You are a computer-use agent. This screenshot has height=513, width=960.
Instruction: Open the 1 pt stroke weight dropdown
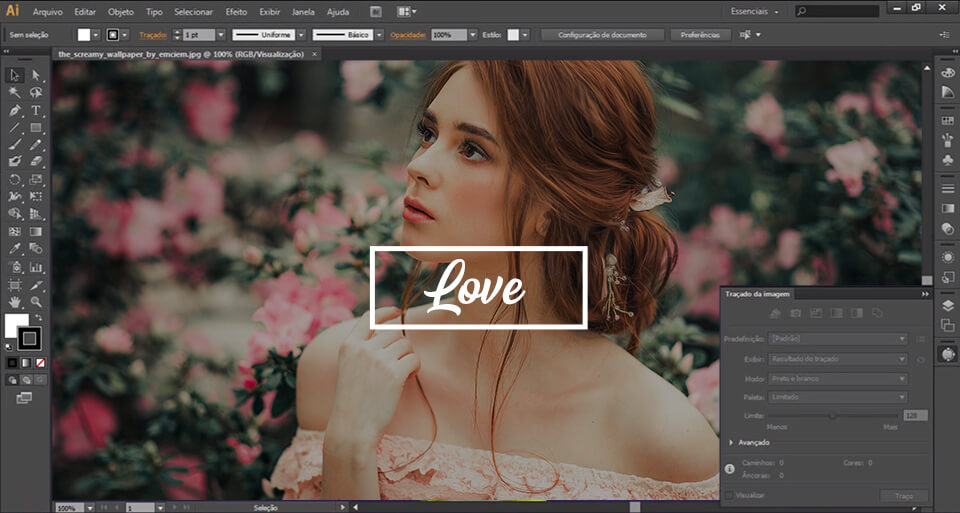[x=221, y=35]
